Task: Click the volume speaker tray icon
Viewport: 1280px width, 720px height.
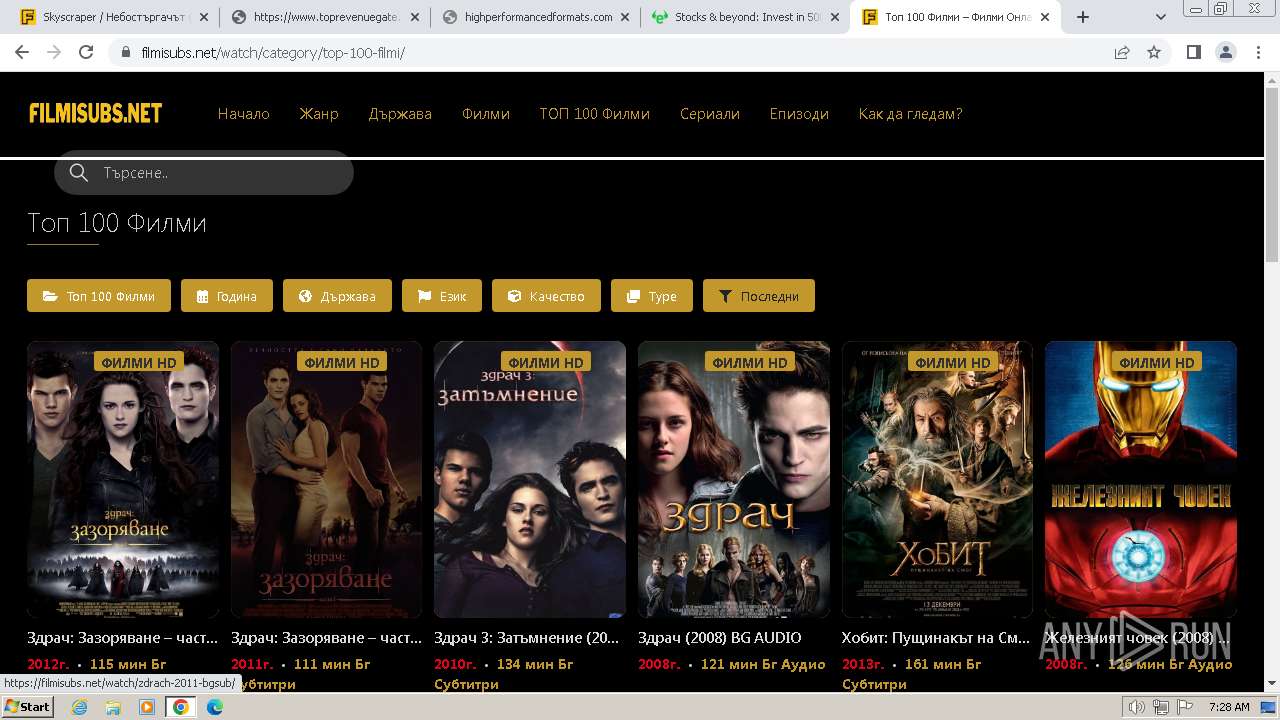Action: coord(1137,707)
